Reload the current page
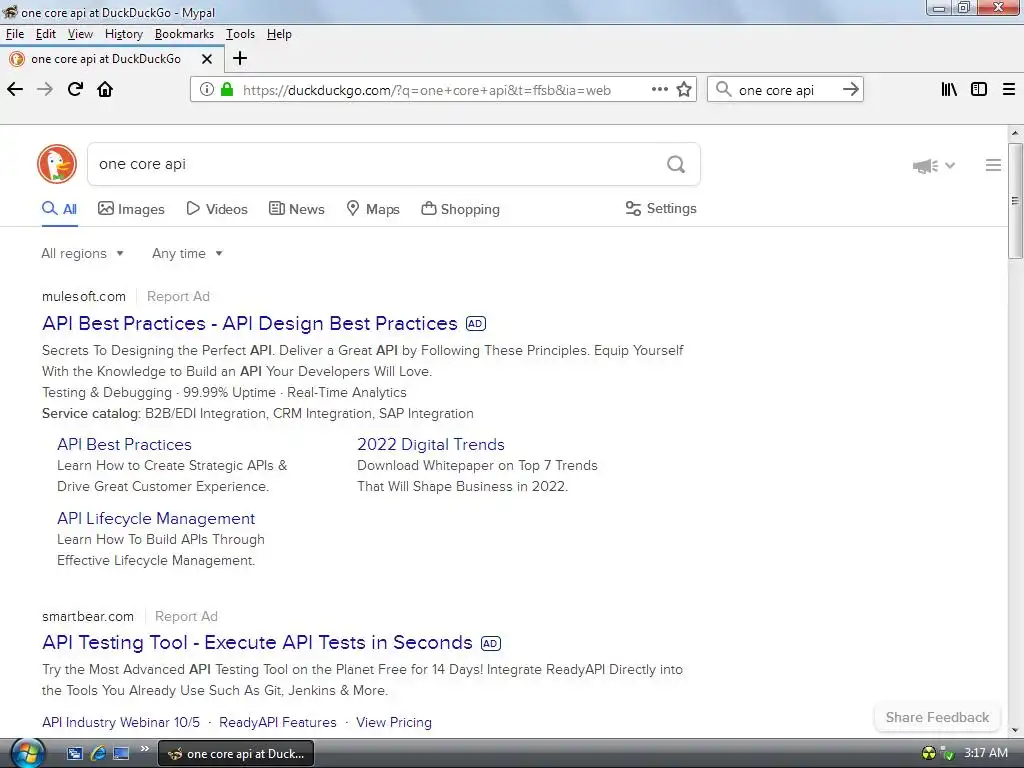The width and height of the screenshot is (1024, 768). (x=75, y=89)
